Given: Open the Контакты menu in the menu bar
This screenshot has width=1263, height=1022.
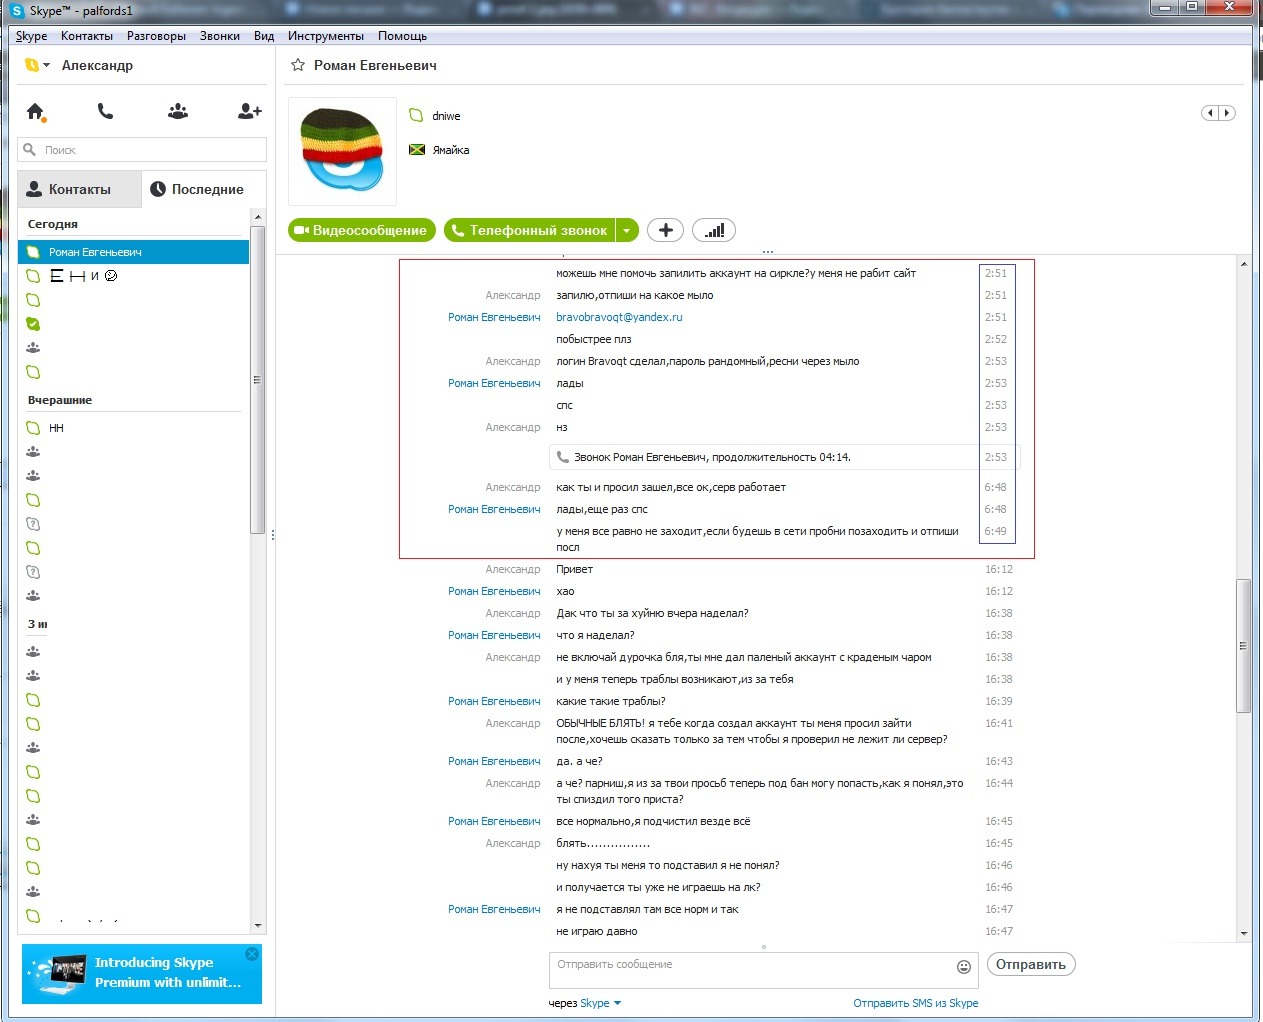Looking at the screenshot, I should point(87,36).
